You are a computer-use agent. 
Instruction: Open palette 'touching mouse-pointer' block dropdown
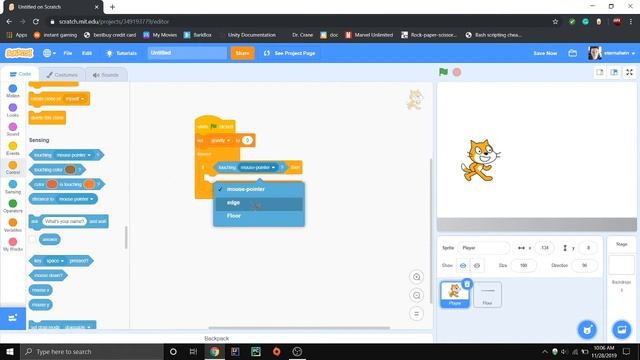(73, 155)
